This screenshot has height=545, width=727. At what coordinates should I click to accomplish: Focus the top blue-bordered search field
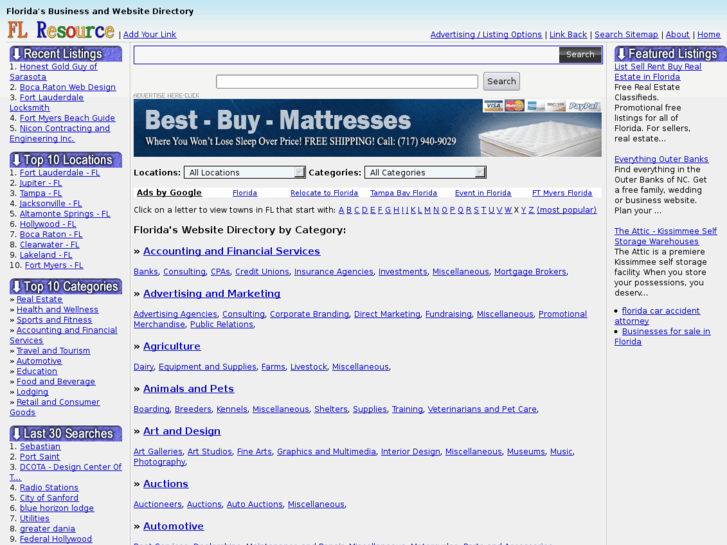coord(346,55)
